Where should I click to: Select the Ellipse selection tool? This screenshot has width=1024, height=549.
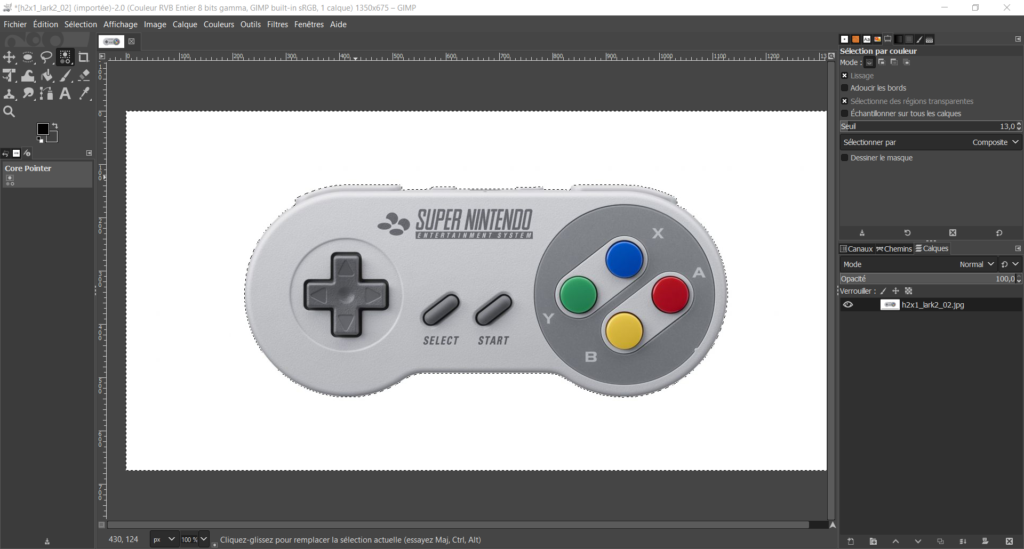click(27, 57)
